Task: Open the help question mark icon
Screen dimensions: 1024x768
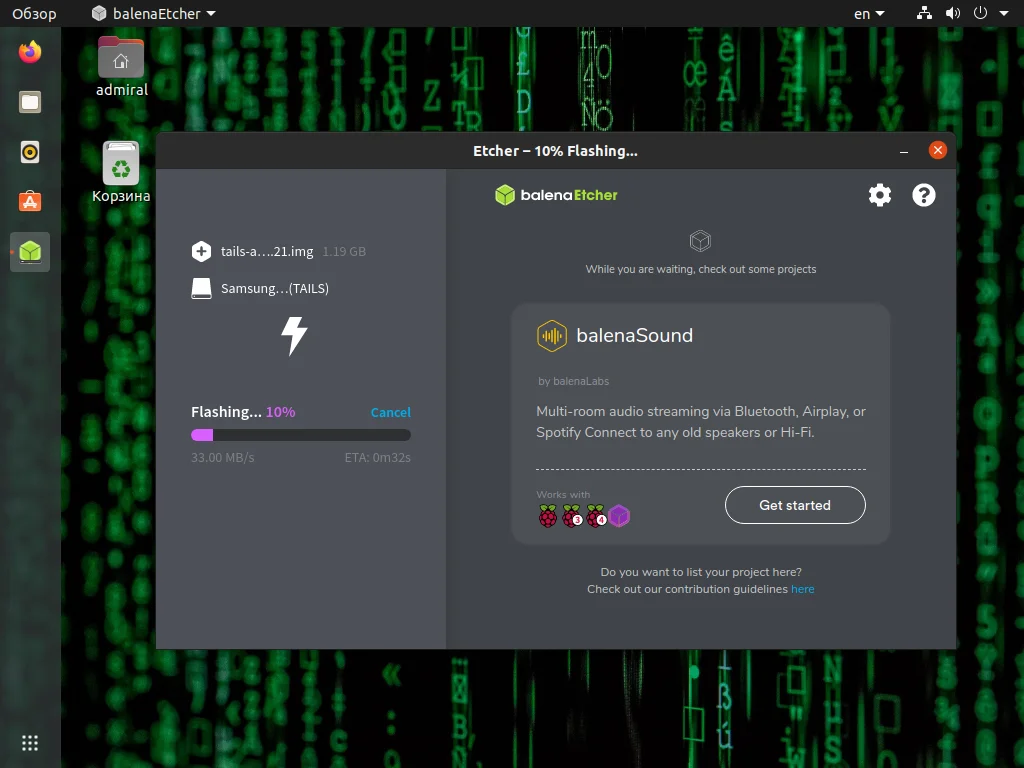Action: click(923, 195)
